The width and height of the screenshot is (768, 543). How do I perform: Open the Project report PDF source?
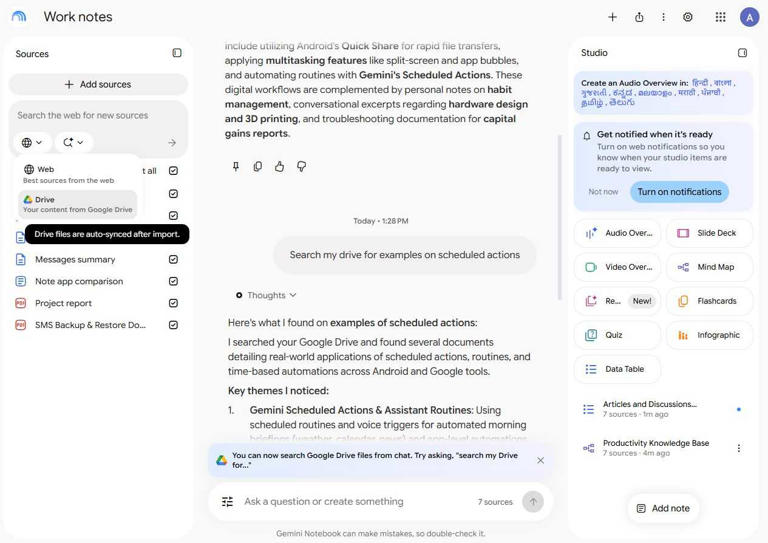(x=63, y=303)
